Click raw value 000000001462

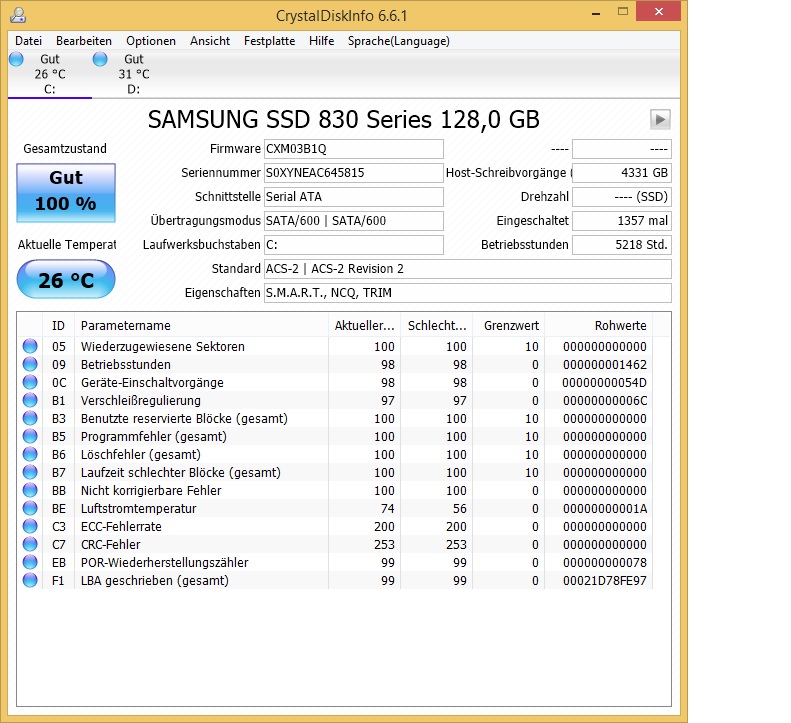[x=605, y=365]
